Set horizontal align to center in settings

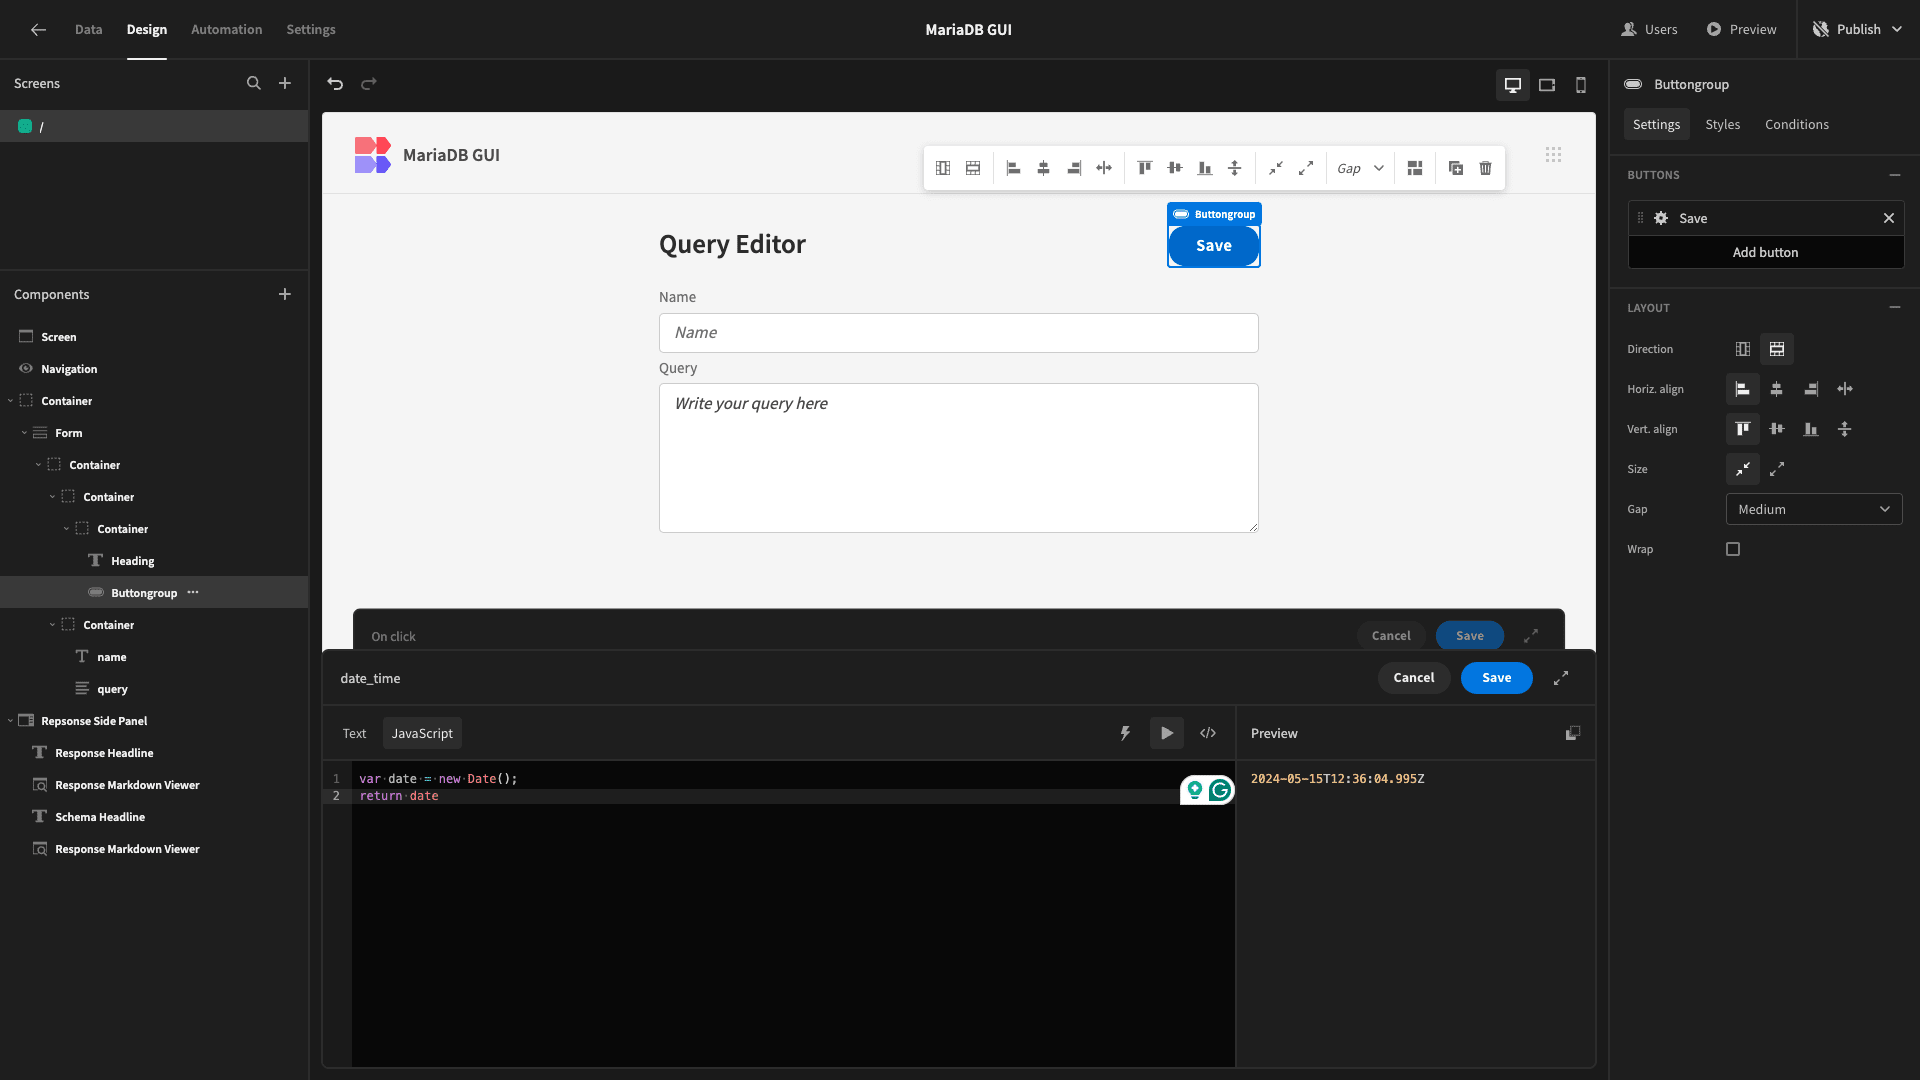tap(1777, 389)
